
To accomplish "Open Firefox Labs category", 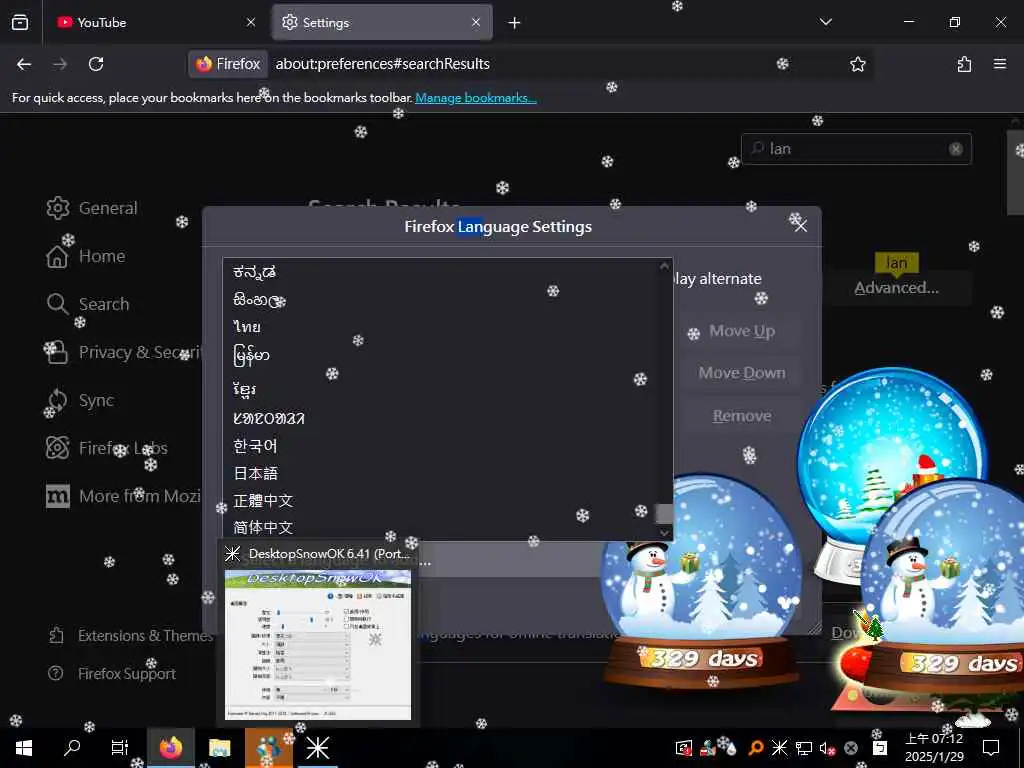I will pyautogui.click(x=106, y=448).
